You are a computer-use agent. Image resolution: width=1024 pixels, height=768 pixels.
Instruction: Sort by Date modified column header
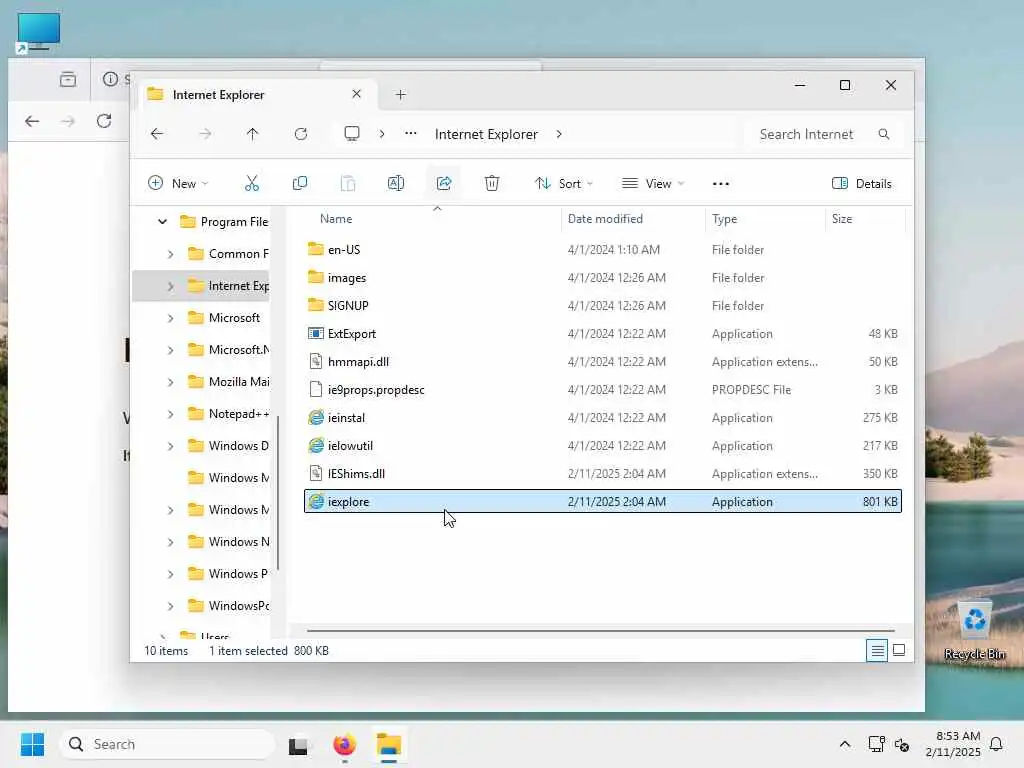(605, 219)
